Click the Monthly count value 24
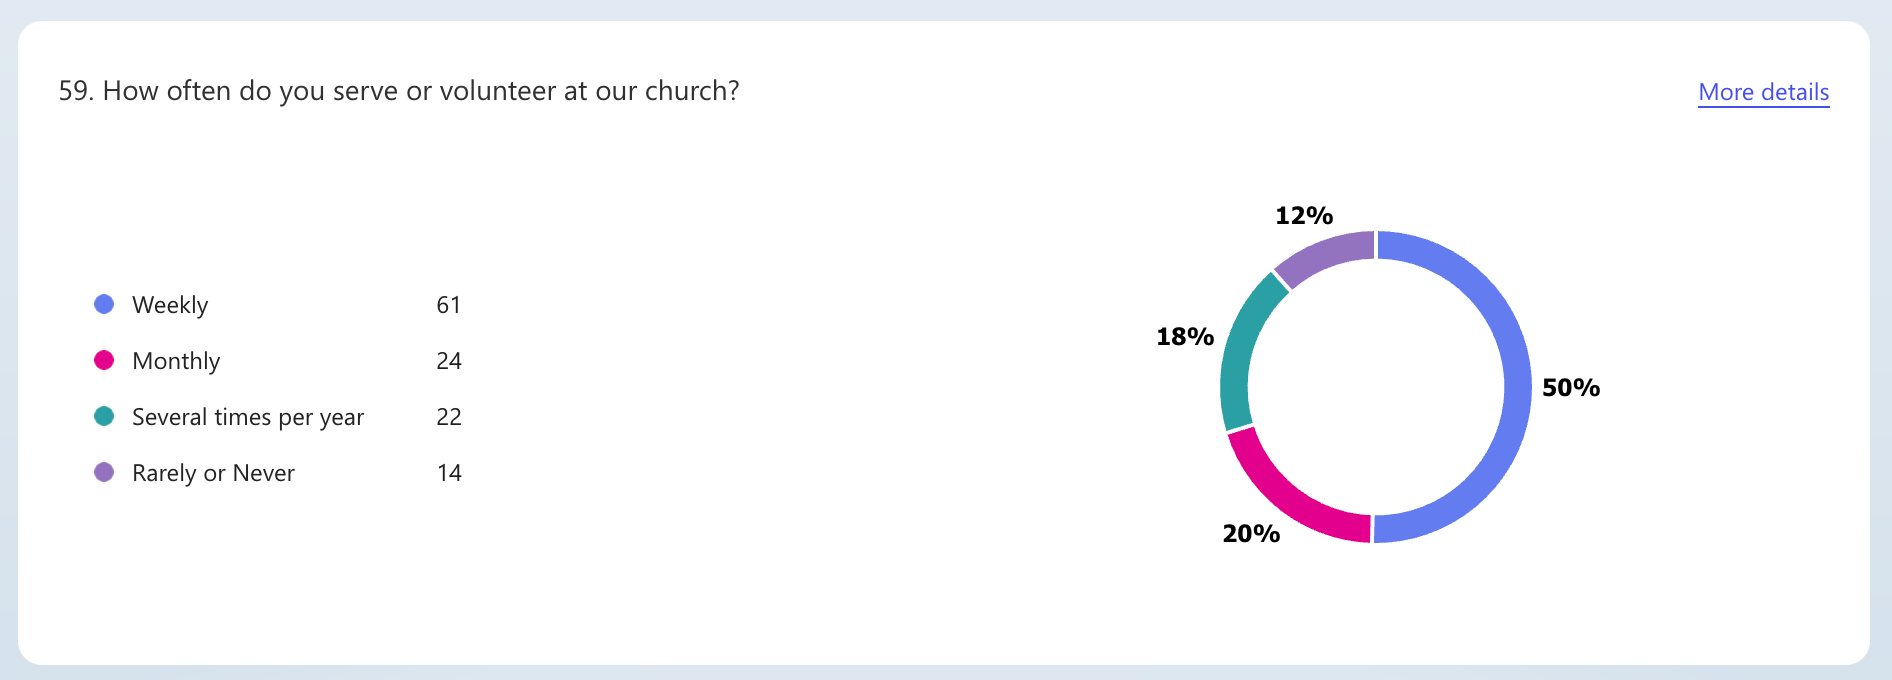 [449, 361]
